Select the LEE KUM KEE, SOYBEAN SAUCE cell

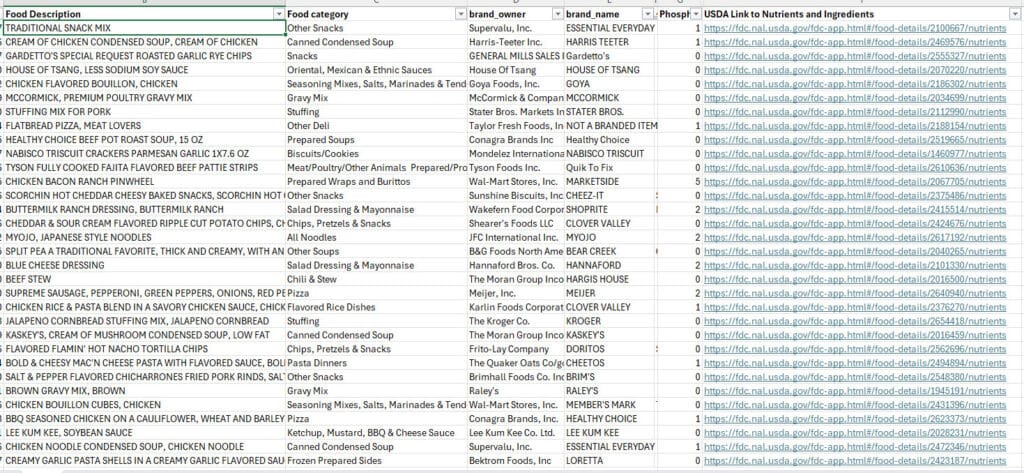(144, 432)
